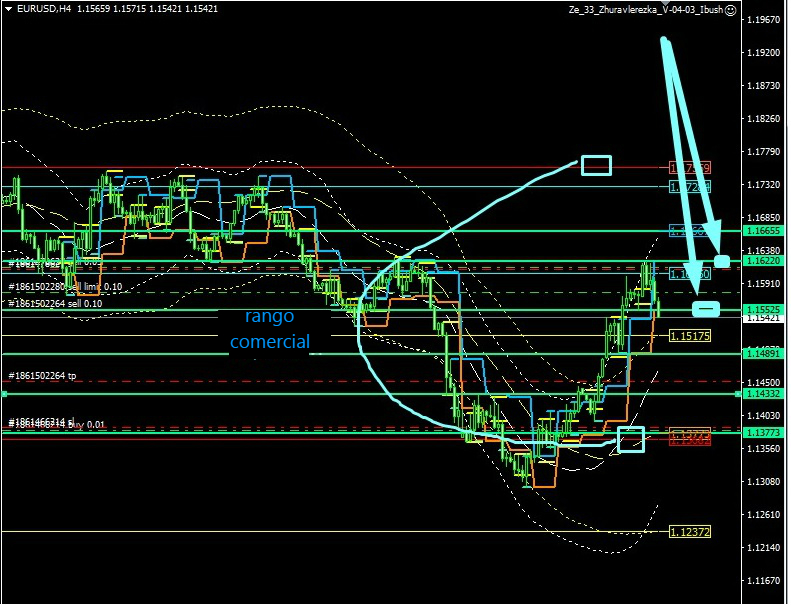Click the Ze_33_Zhuravlerezka expert advisor name
This screenshot has height=605, width=791.
[x=646, y=10]
